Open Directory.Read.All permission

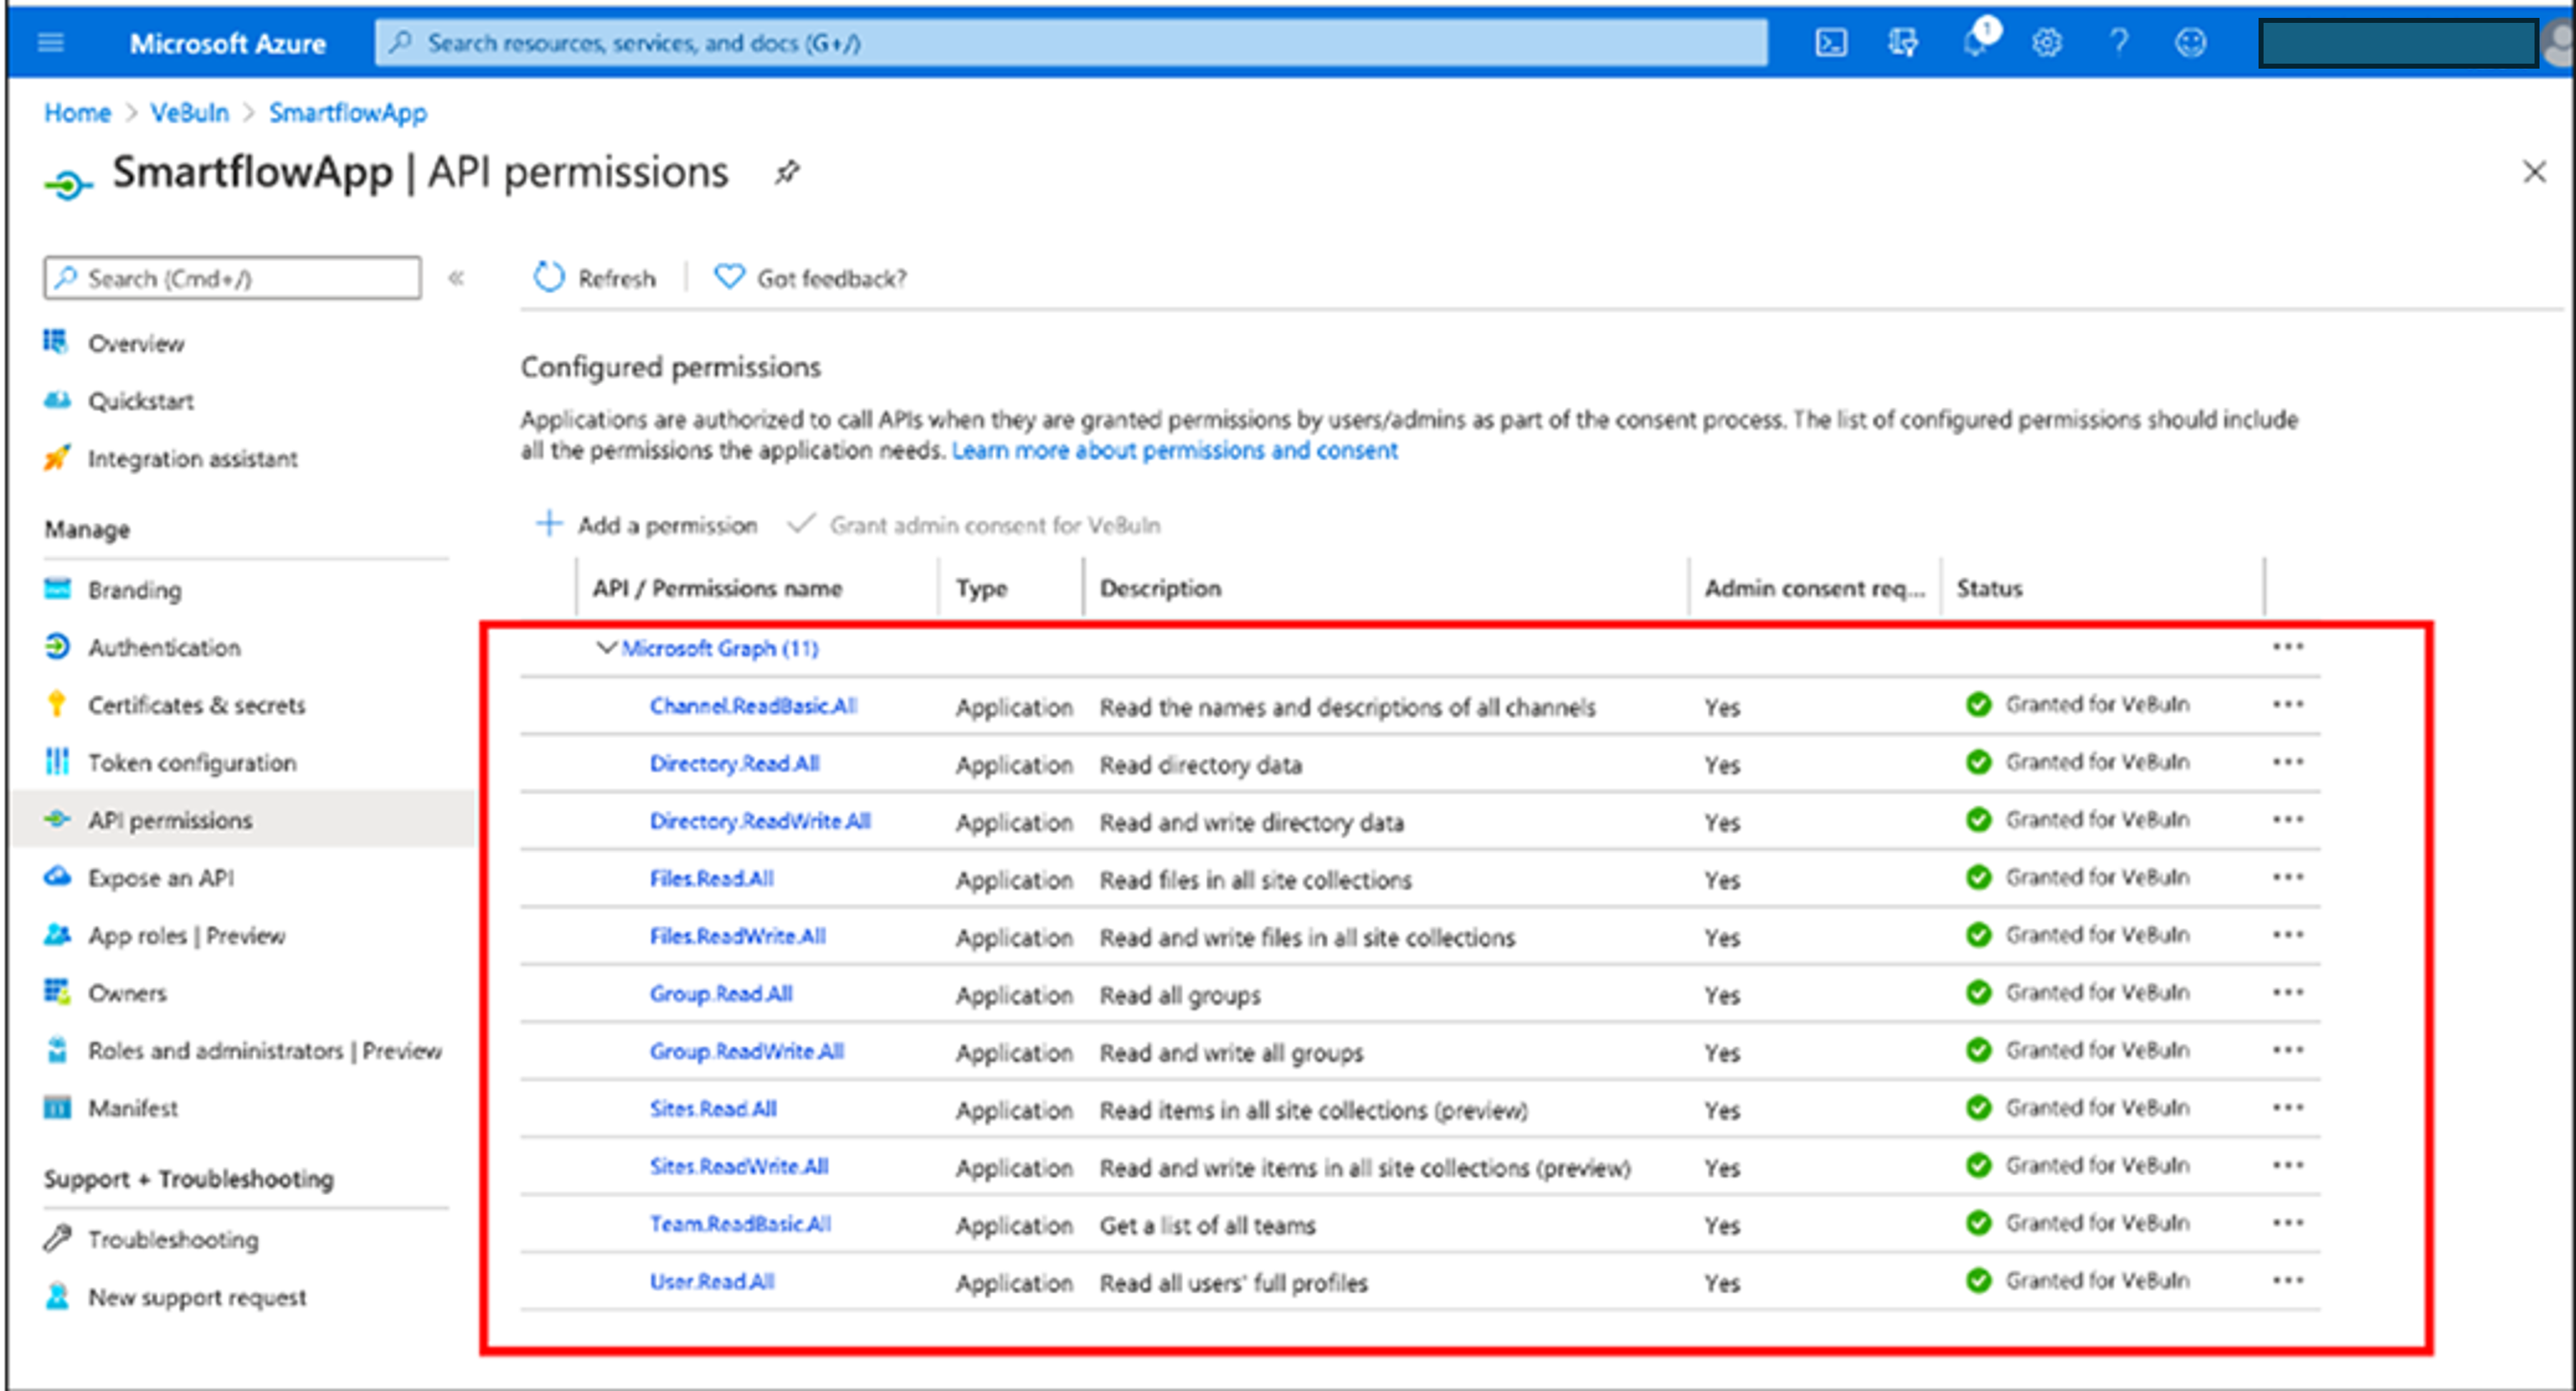click(734, 763)
